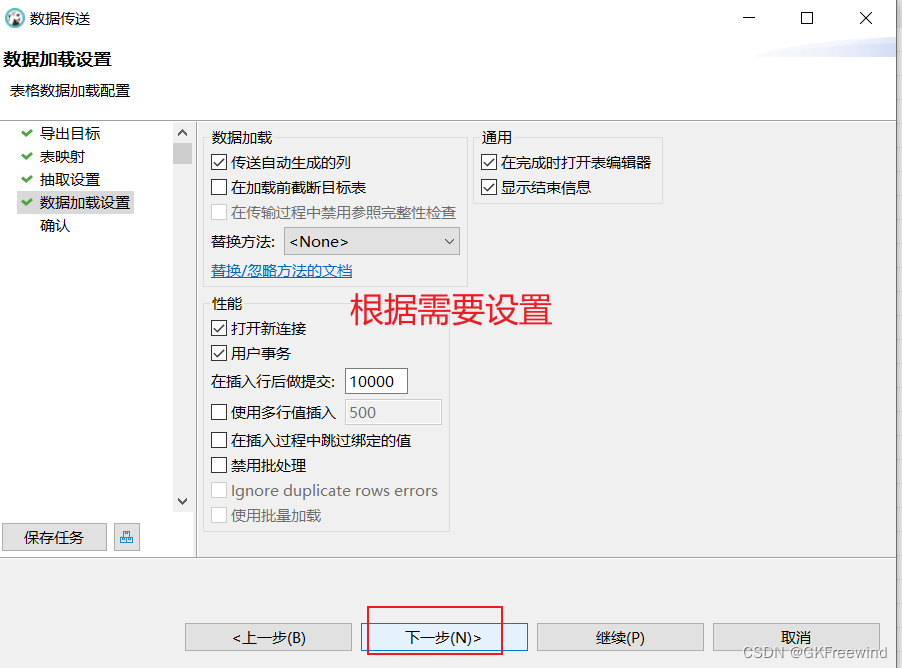Open 替换/忽略方法的文档 link
The width and height of the screenshot is (902, 668).
pyautogui.click(x=281, y=271)
